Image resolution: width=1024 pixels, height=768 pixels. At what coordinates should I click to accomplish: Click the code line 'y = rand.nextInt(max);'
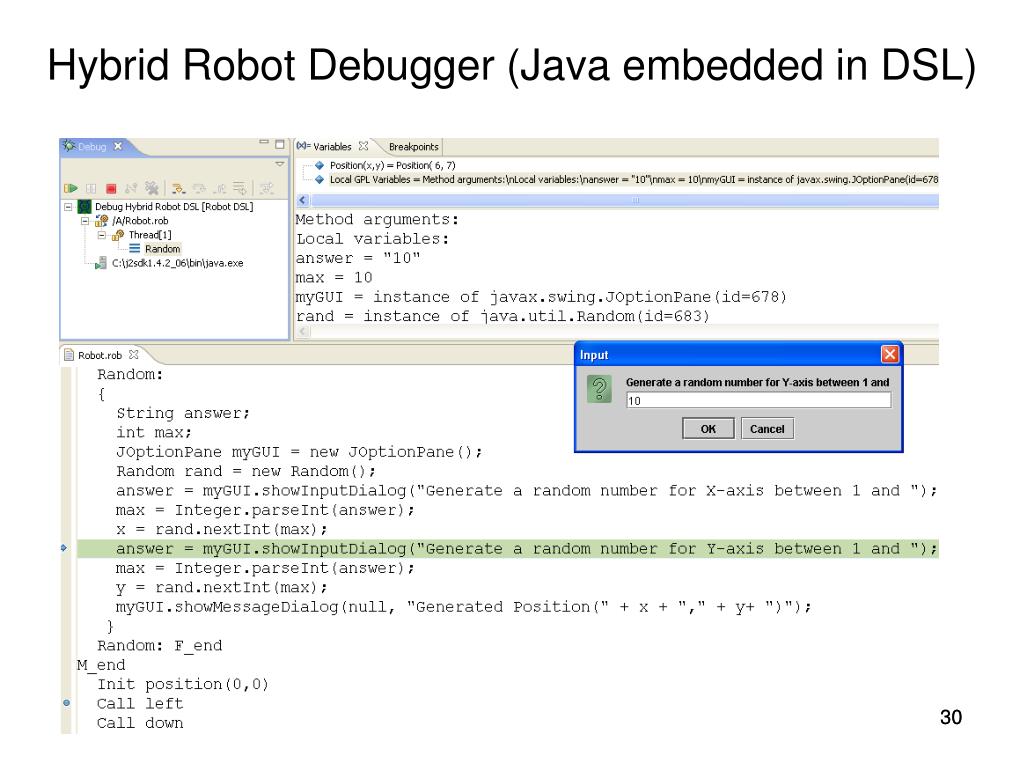[x=221, y=588]
